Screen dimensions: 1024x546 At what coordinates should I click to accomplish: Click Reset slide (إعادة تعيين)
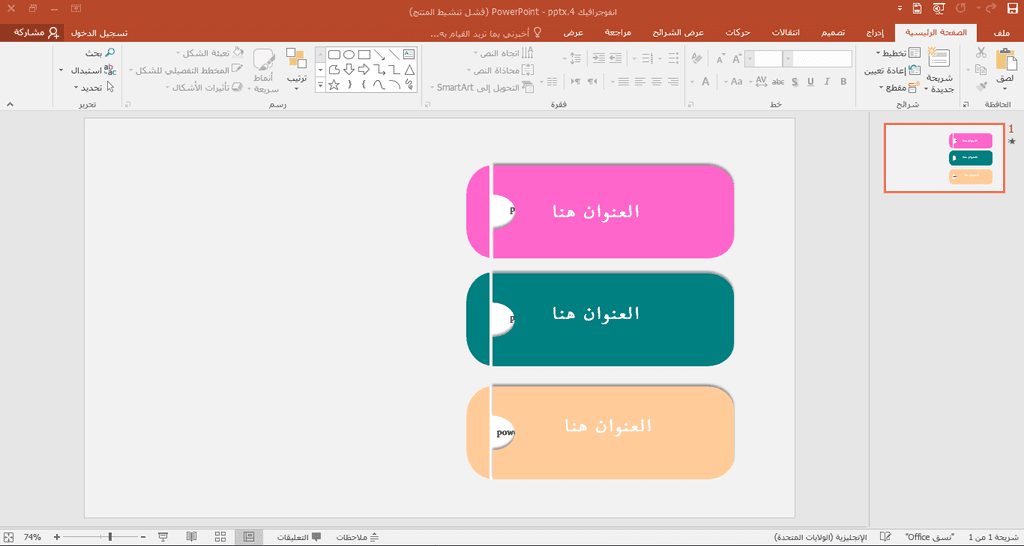tap(892, 70)
